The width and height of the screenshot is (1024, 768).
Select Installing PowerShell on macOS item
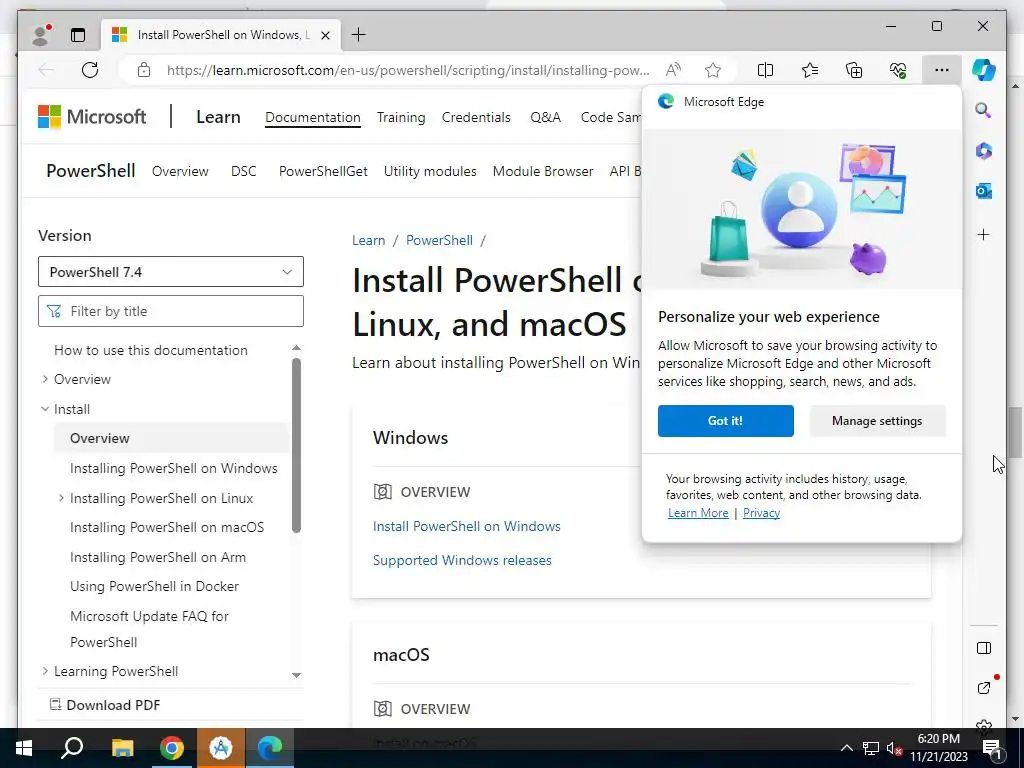[167, 527]
